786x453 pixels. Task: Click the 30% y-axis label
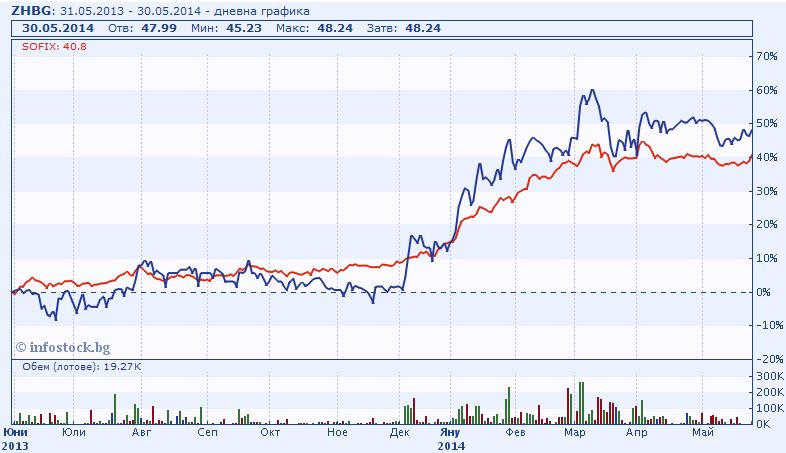pos(766,191)
